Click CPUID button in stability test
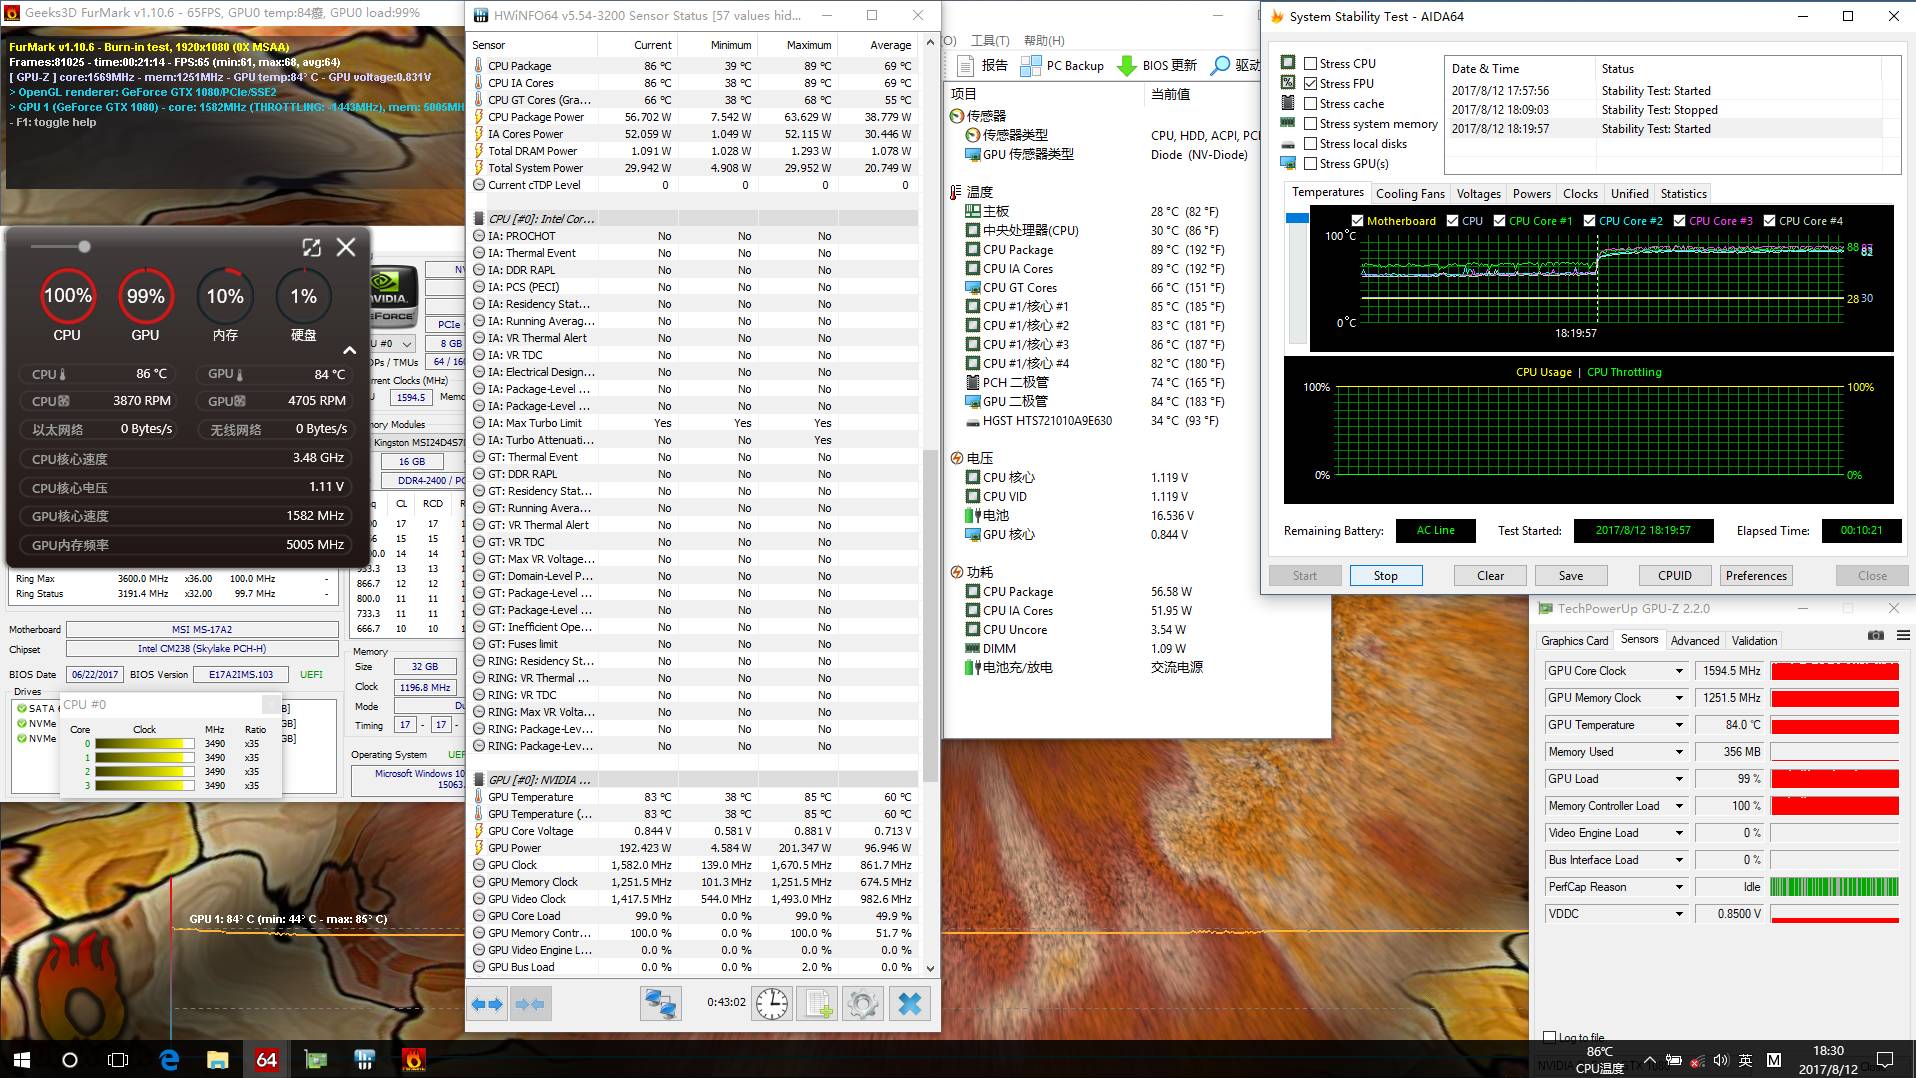Image resolution: width=1916 pixels, height=1078 pixels. click(1674, 576)
